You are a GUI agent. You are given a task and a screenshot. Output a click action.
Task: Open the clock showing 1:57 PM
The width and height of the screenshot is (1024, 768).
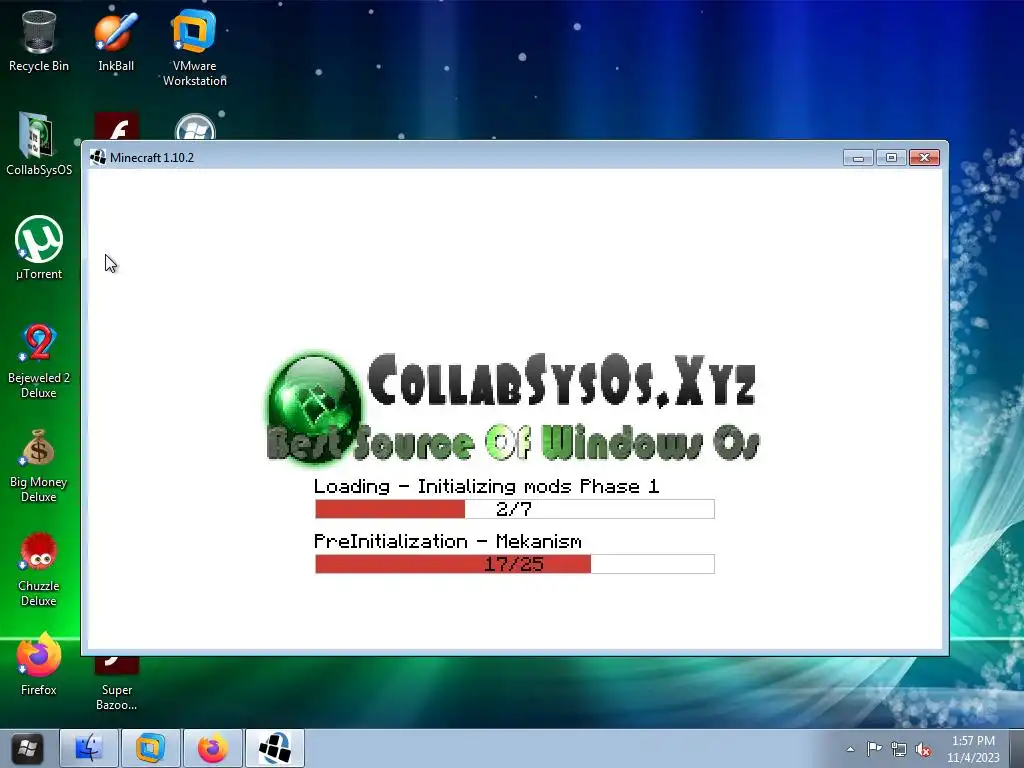tap(973, 749)
